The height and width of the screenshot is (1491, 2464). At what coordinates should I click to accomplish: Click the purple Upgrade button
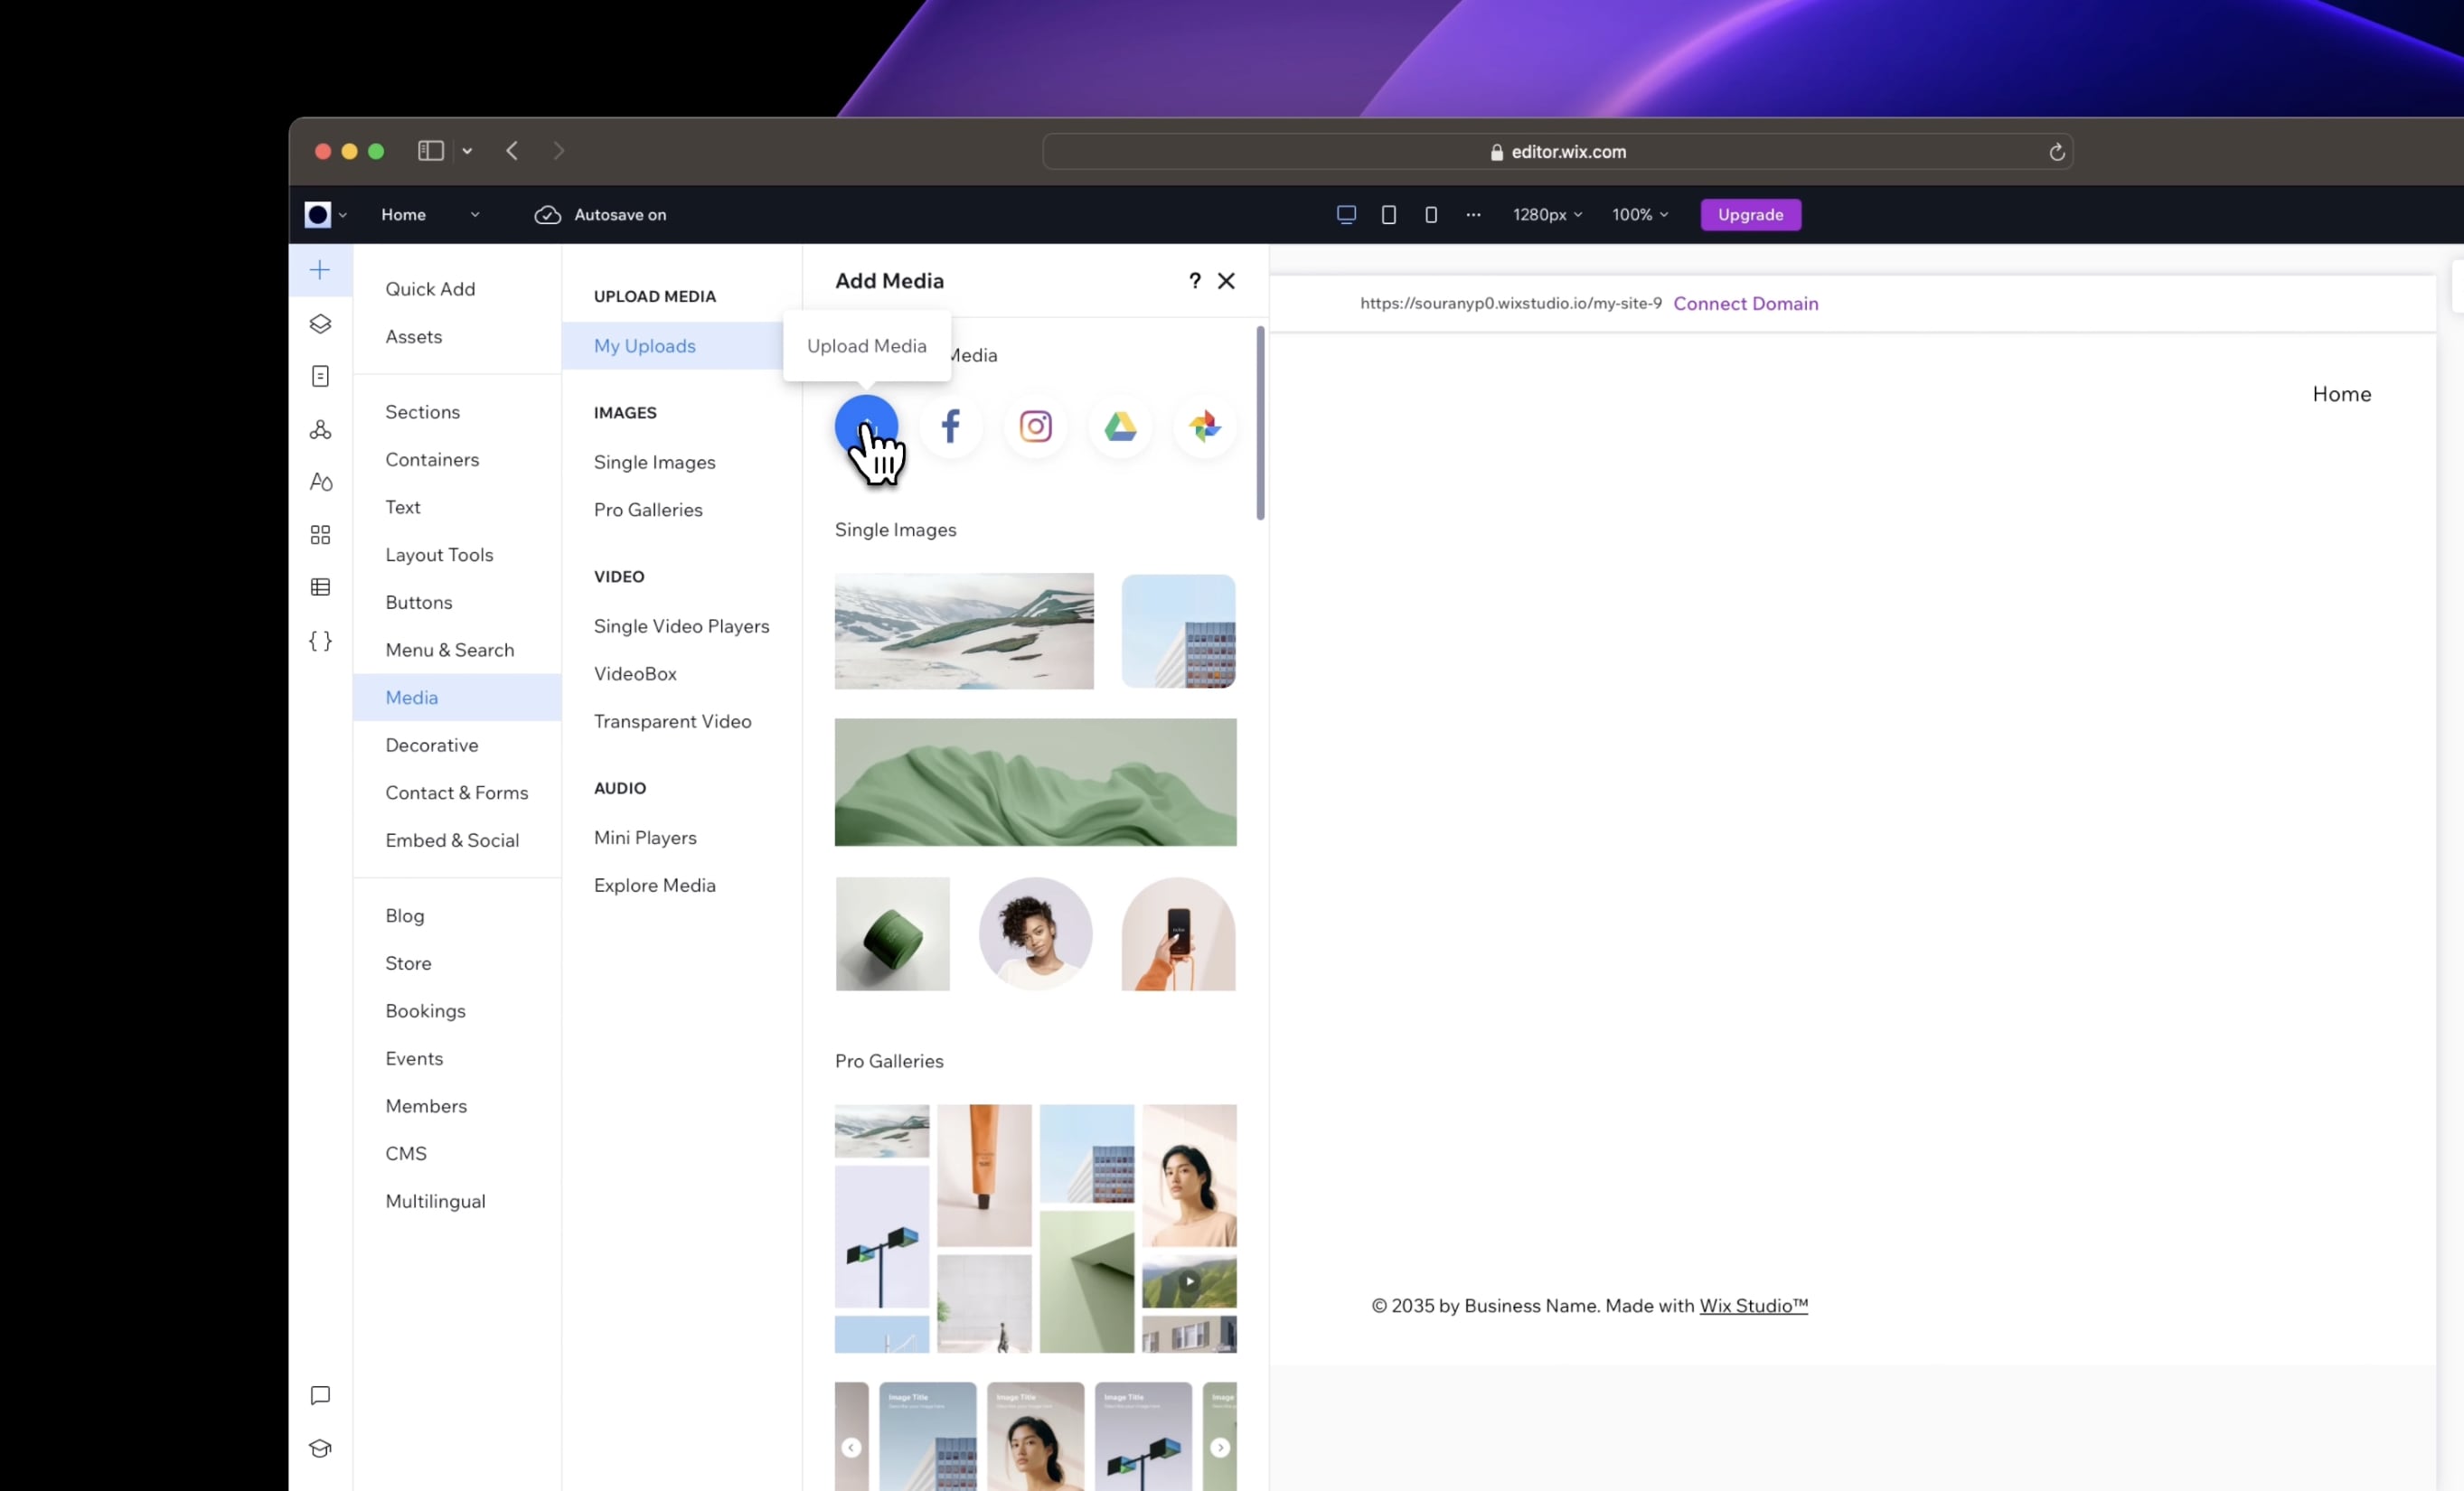point(1751,215)
